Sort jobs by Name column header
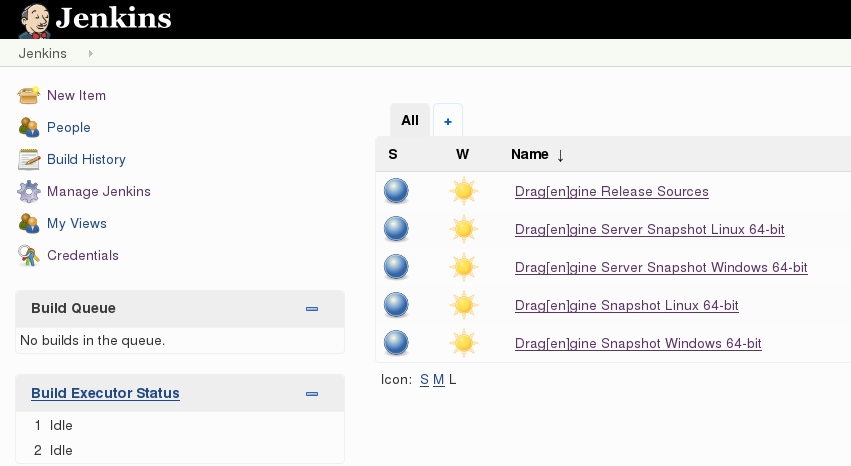Screen dimensions: 851x466 pos(530,155)
